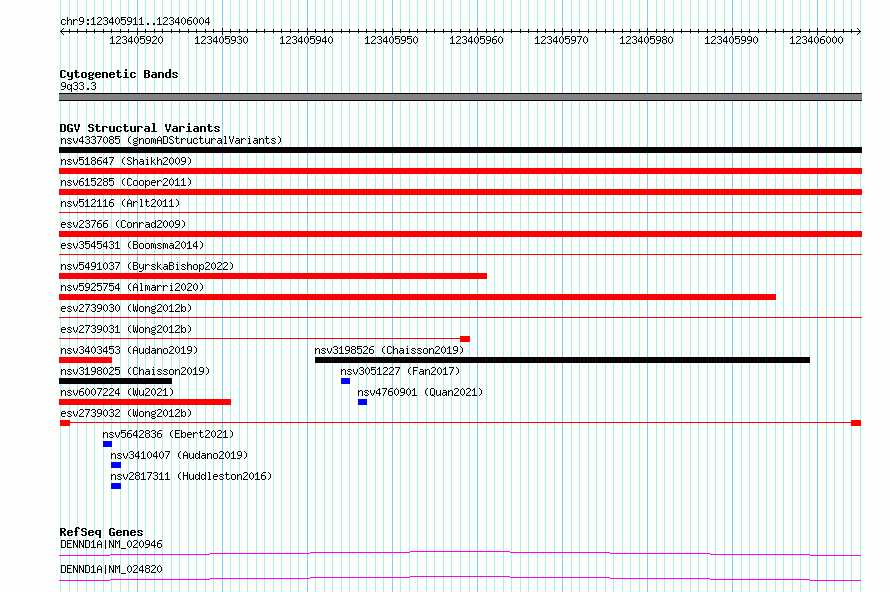Open nsv3403453 (Audano2019) variant
This screenshot has width=890, height=592.
(x=129, y=350)
